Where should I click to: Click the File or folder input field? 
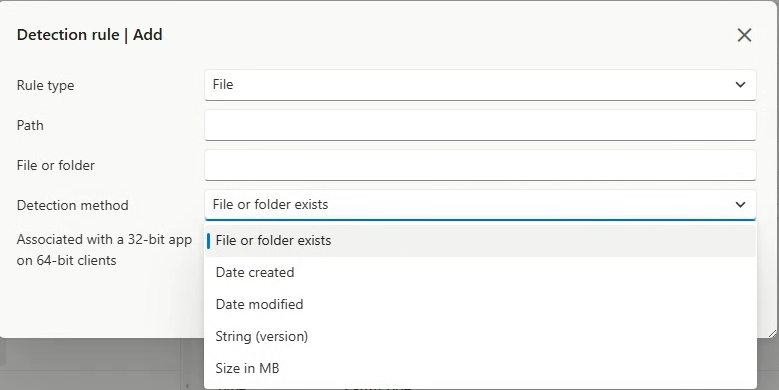pyautogui.click(x=480, y=165)
